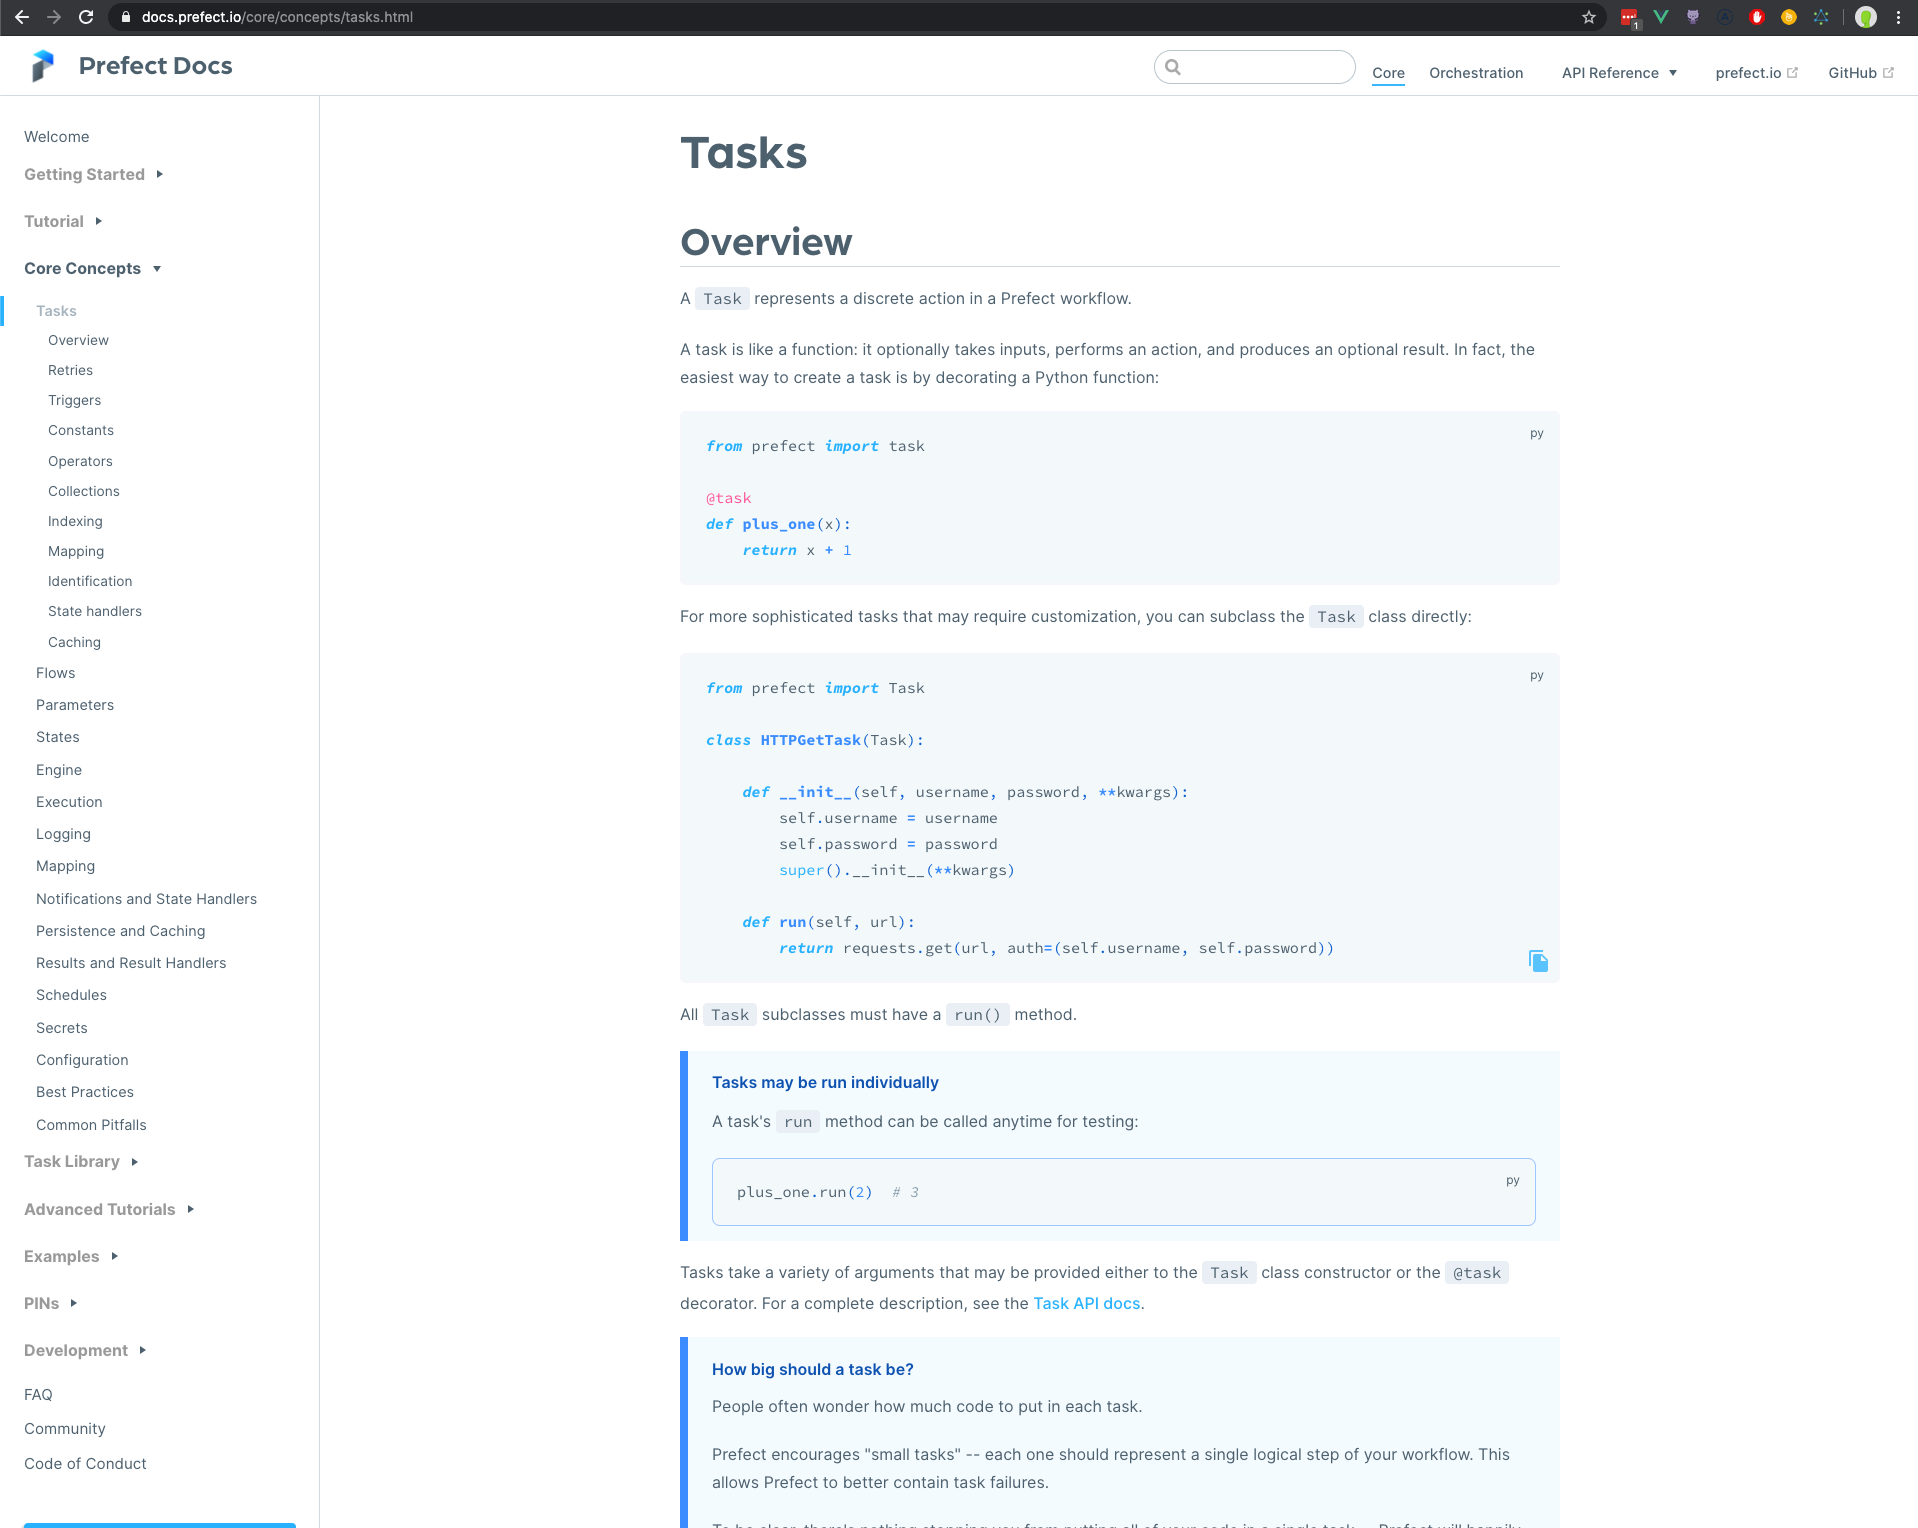The height and width of the screenshot is (1528, 1918).
Task: Switch to the Orchestration nav tab
Action: (x=1476, y=73)
